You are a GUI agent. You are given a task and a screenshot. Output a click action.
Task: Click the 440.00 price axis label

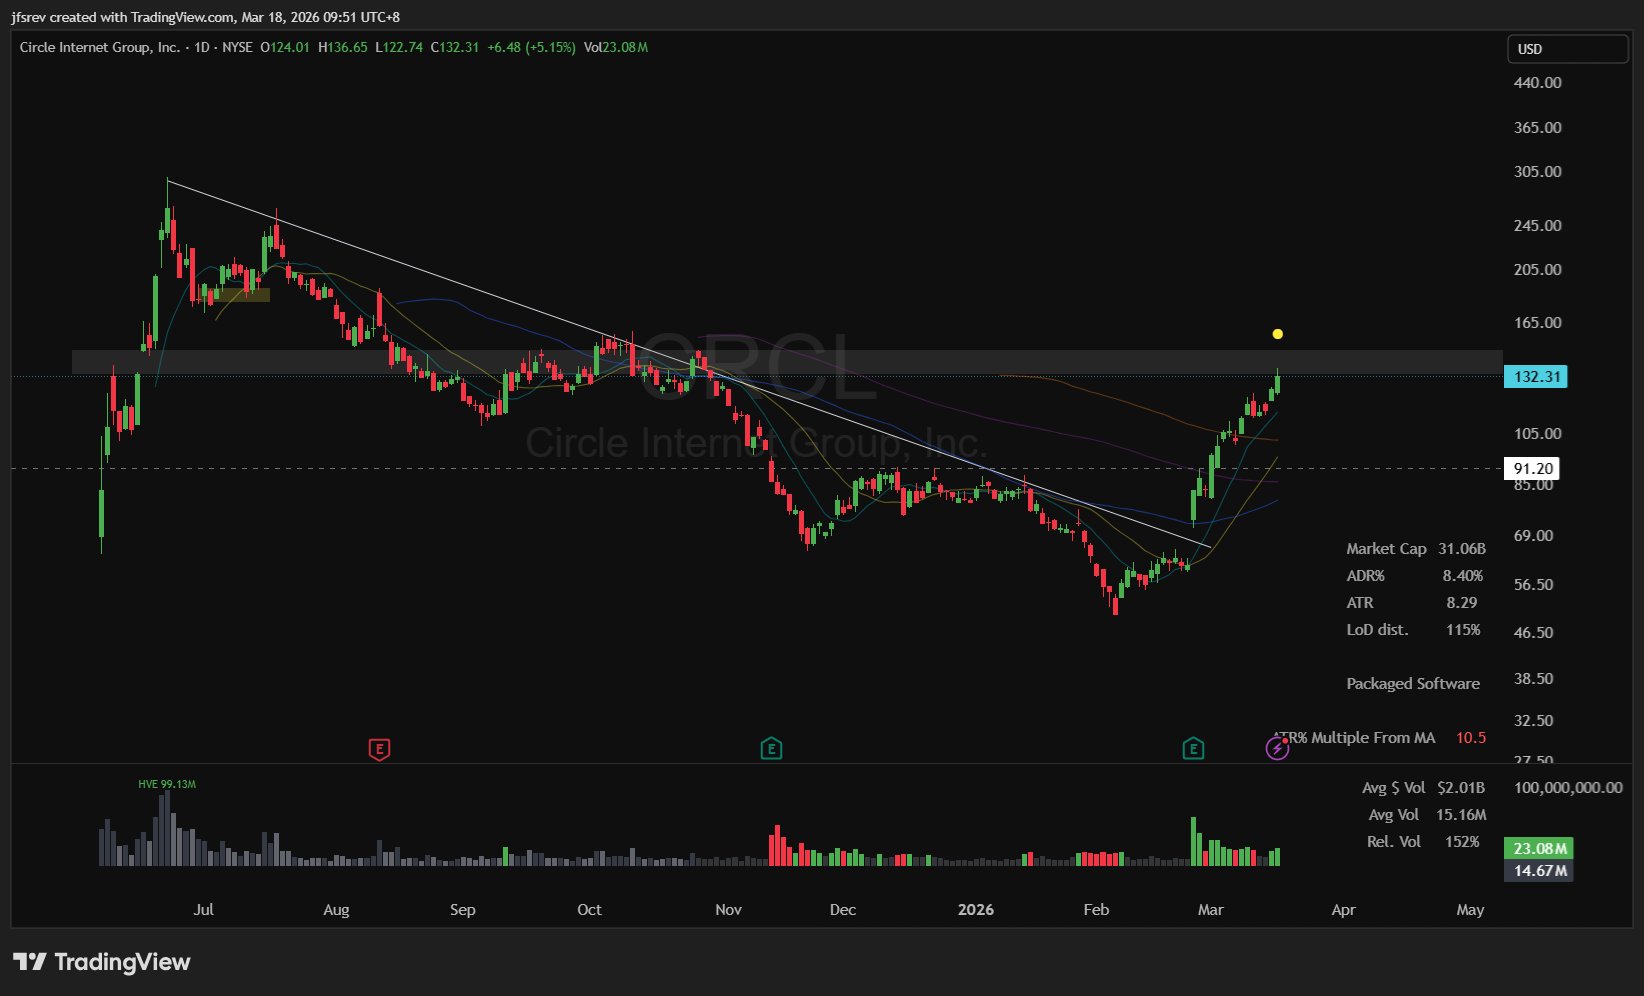1538,83
